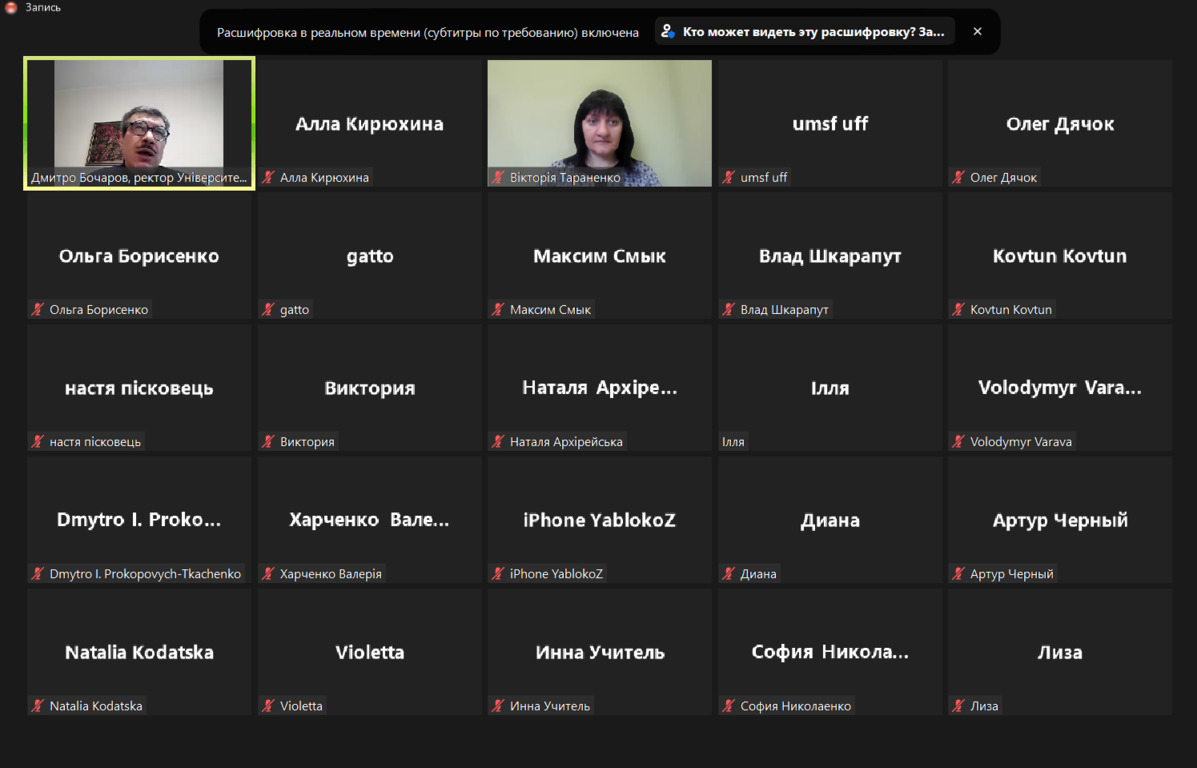1197x768 pixels.
Task: Select the Алла Кирюхина participant tile
Action: 369,123
